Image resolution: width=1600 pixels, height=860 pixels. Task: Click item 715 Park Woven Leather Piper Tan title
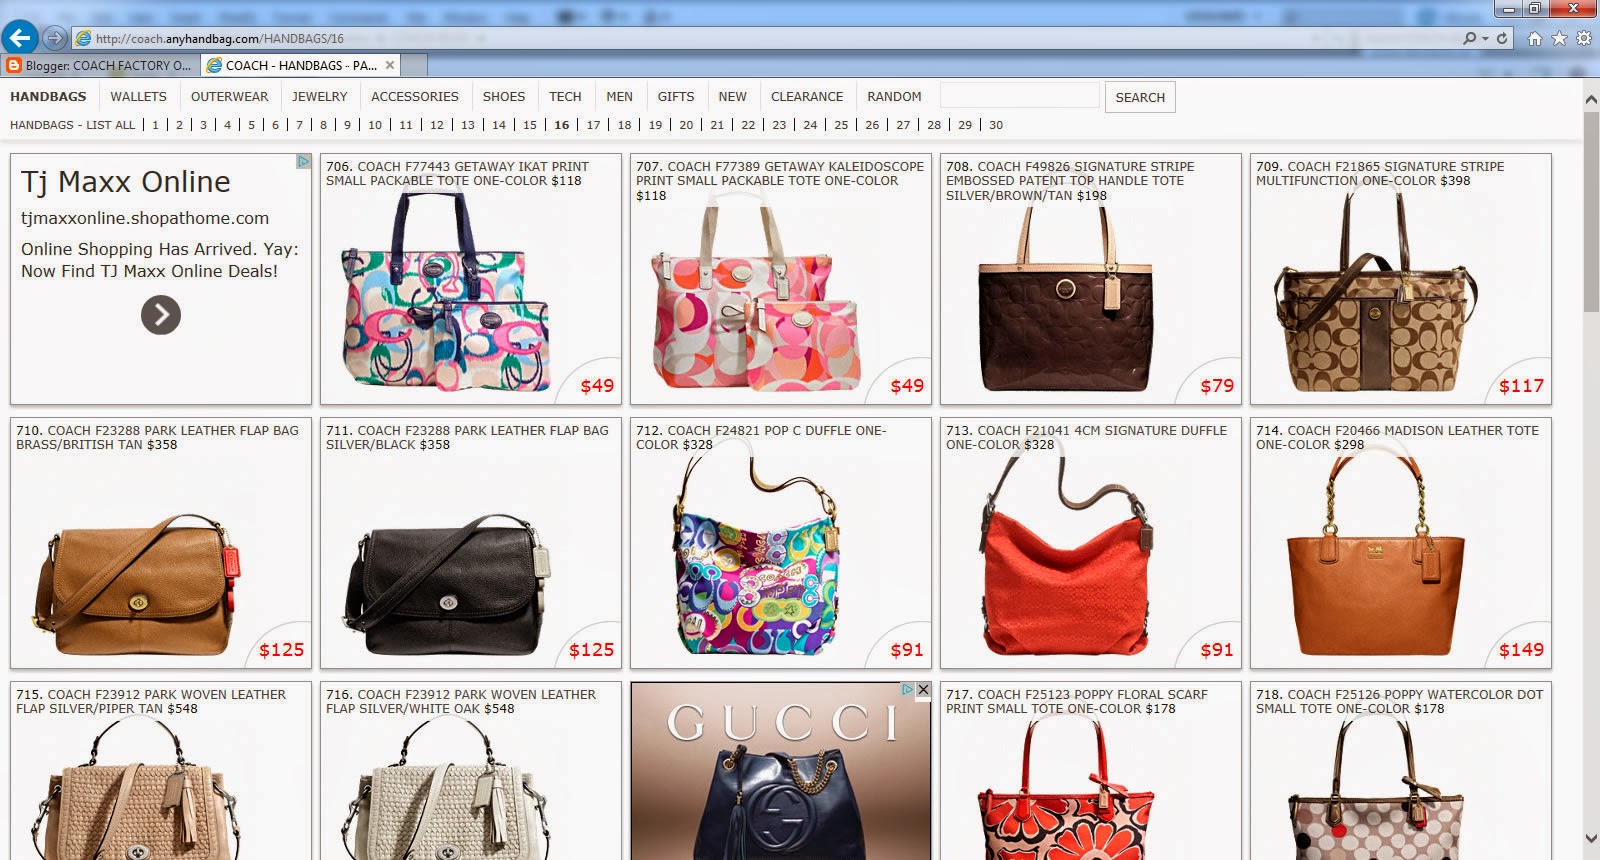click(151, 701)
